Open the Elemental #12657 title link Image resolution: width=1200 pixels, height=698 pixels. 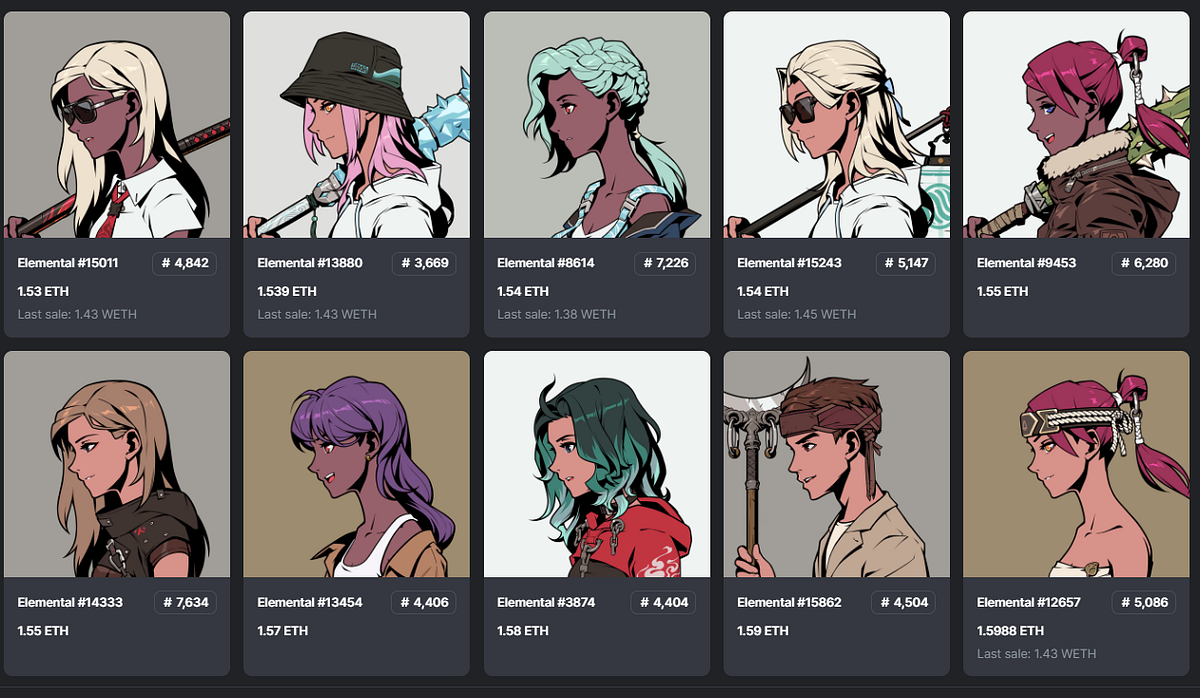1029,603
